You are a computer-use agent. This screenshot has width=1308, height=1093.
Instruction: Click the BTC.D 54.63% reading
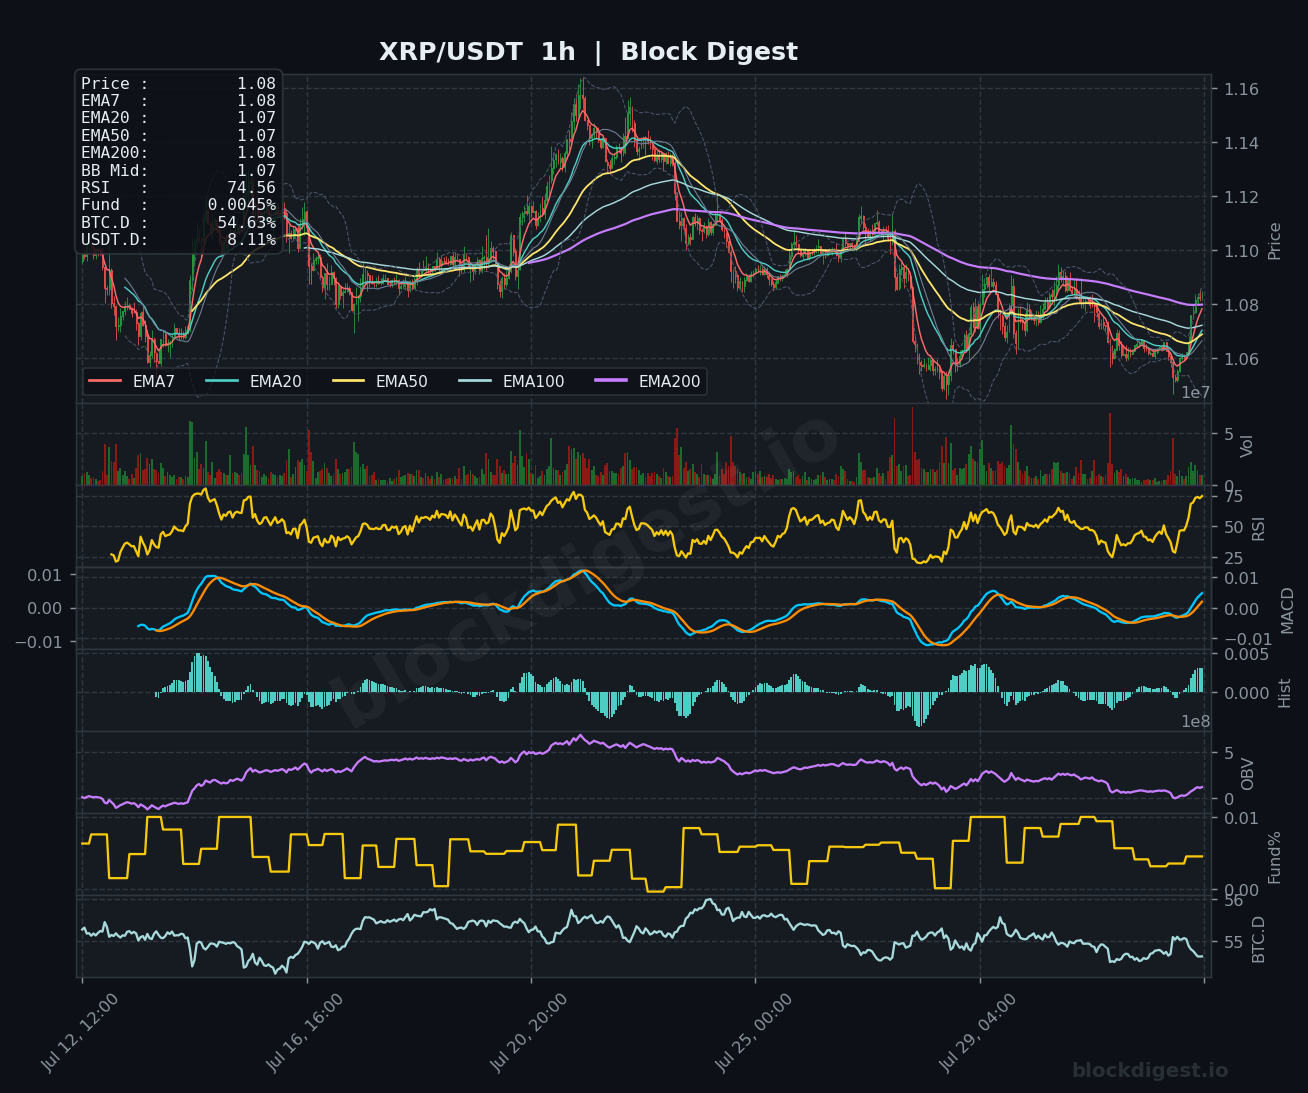coord(178,223)
